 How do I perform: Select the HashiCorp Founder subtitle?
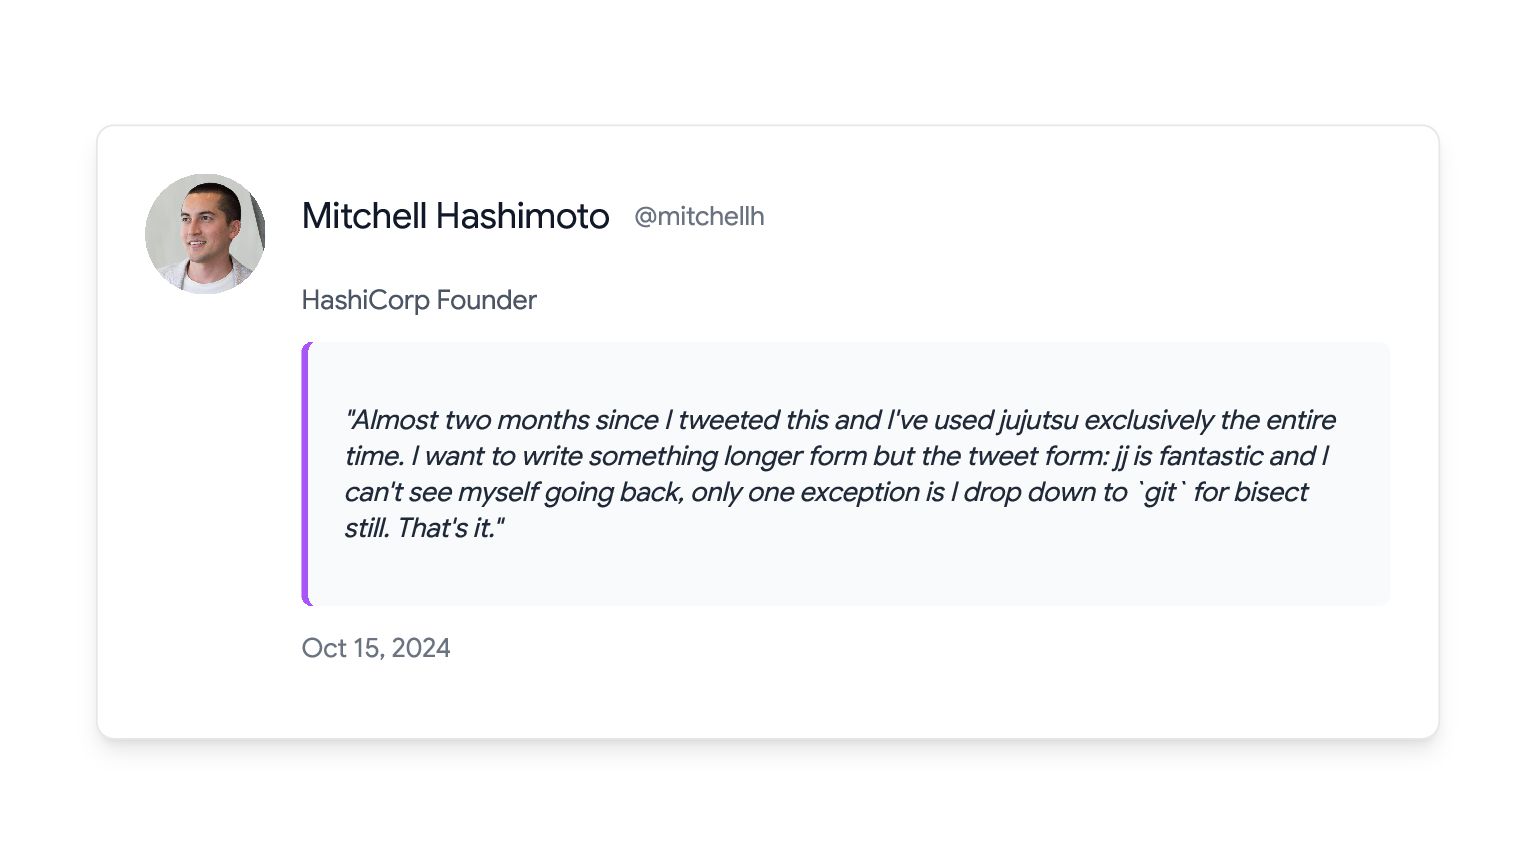click(419, 300)
